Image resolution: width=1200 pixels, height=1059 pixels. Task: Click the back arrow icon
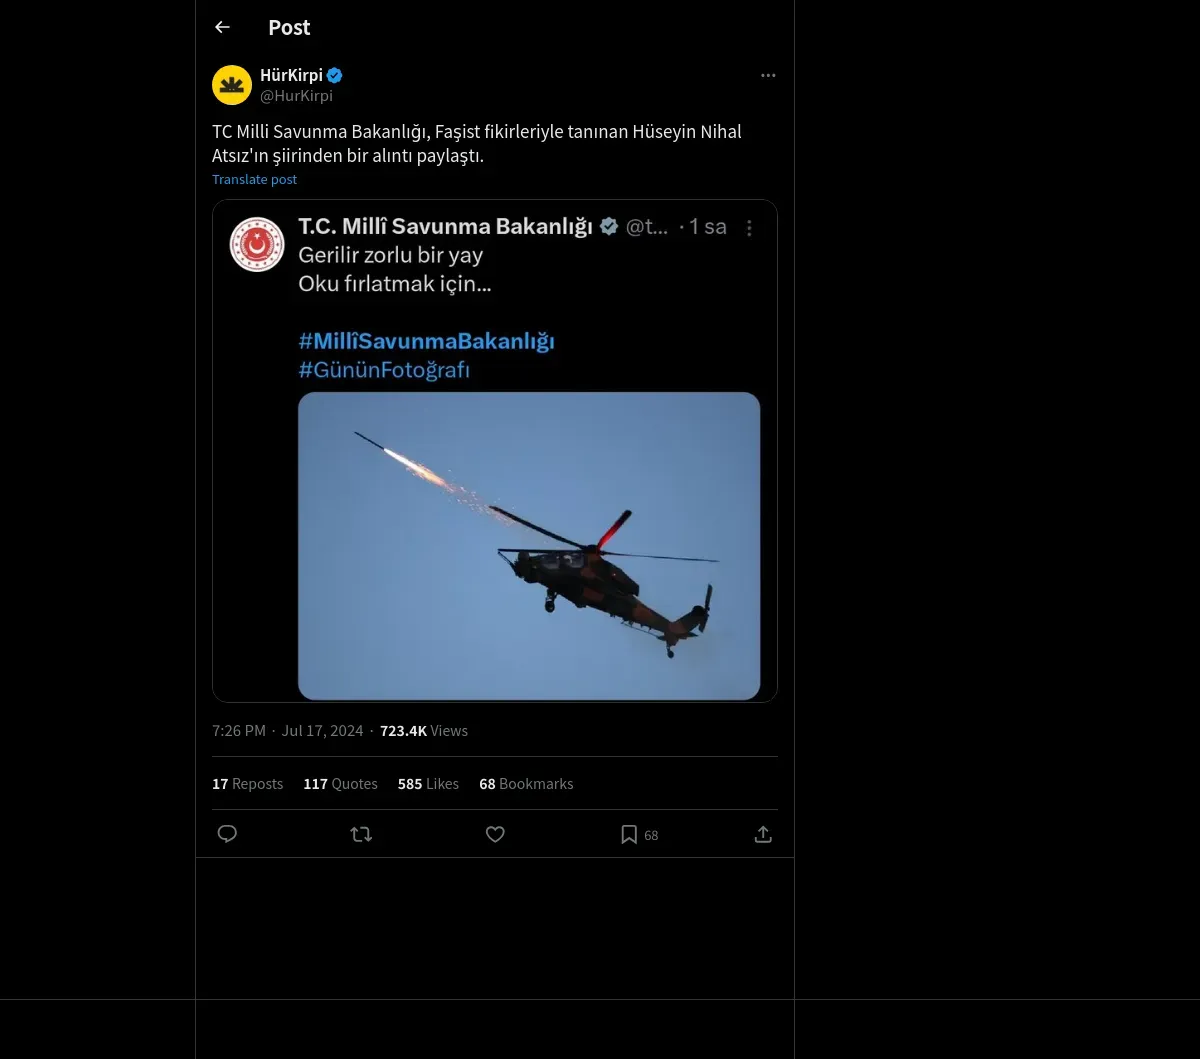pos(222,27)
